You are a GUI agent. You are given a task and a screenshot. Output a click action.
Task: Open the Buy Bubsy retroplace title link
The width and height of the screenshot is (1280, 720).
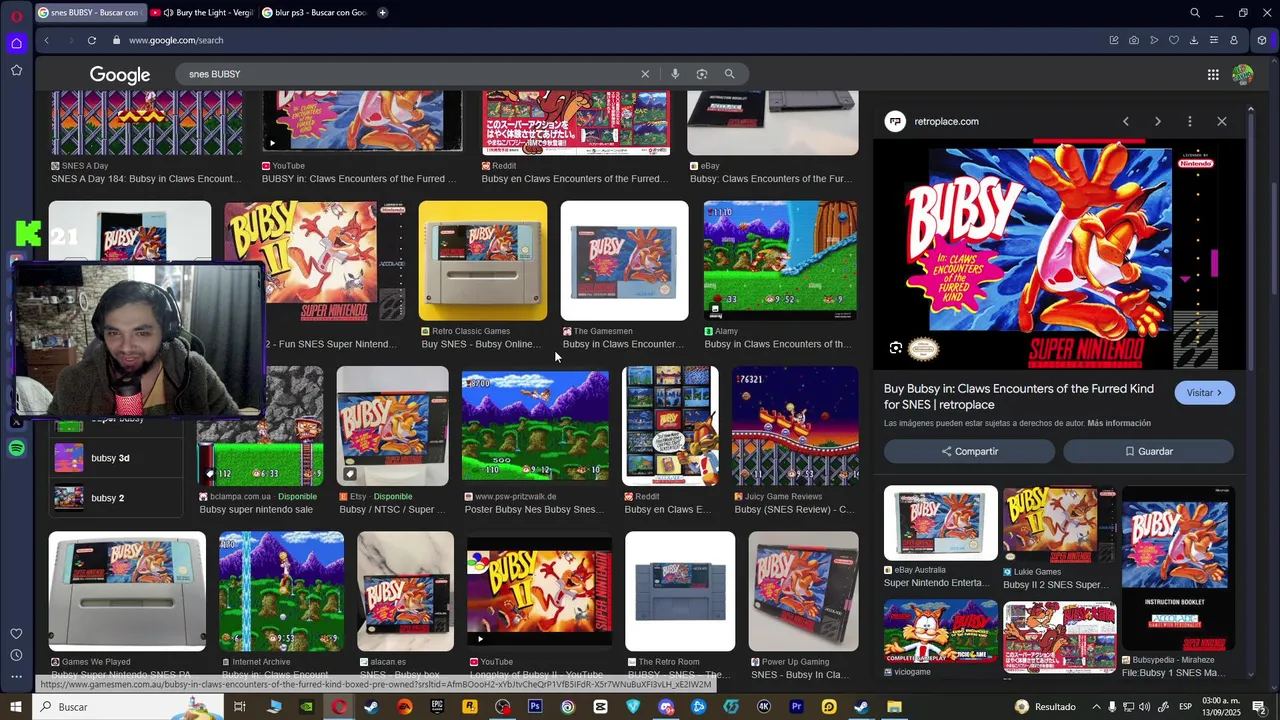(1018, 396)
